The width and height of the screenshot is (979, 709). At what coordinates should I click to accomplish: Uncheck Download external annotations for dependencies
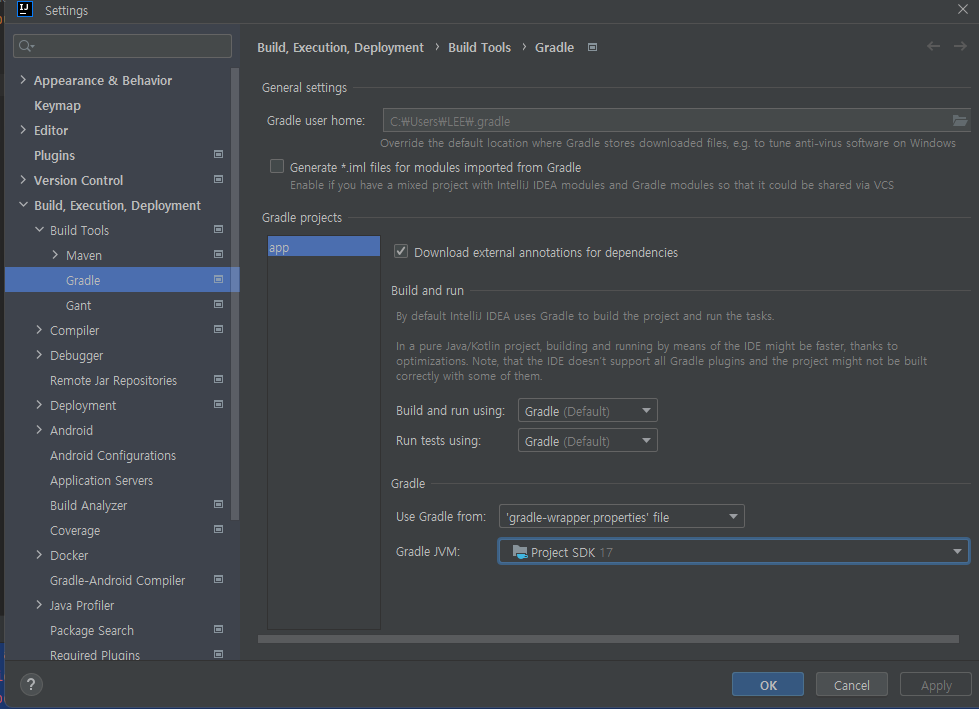tap(401, 252)
